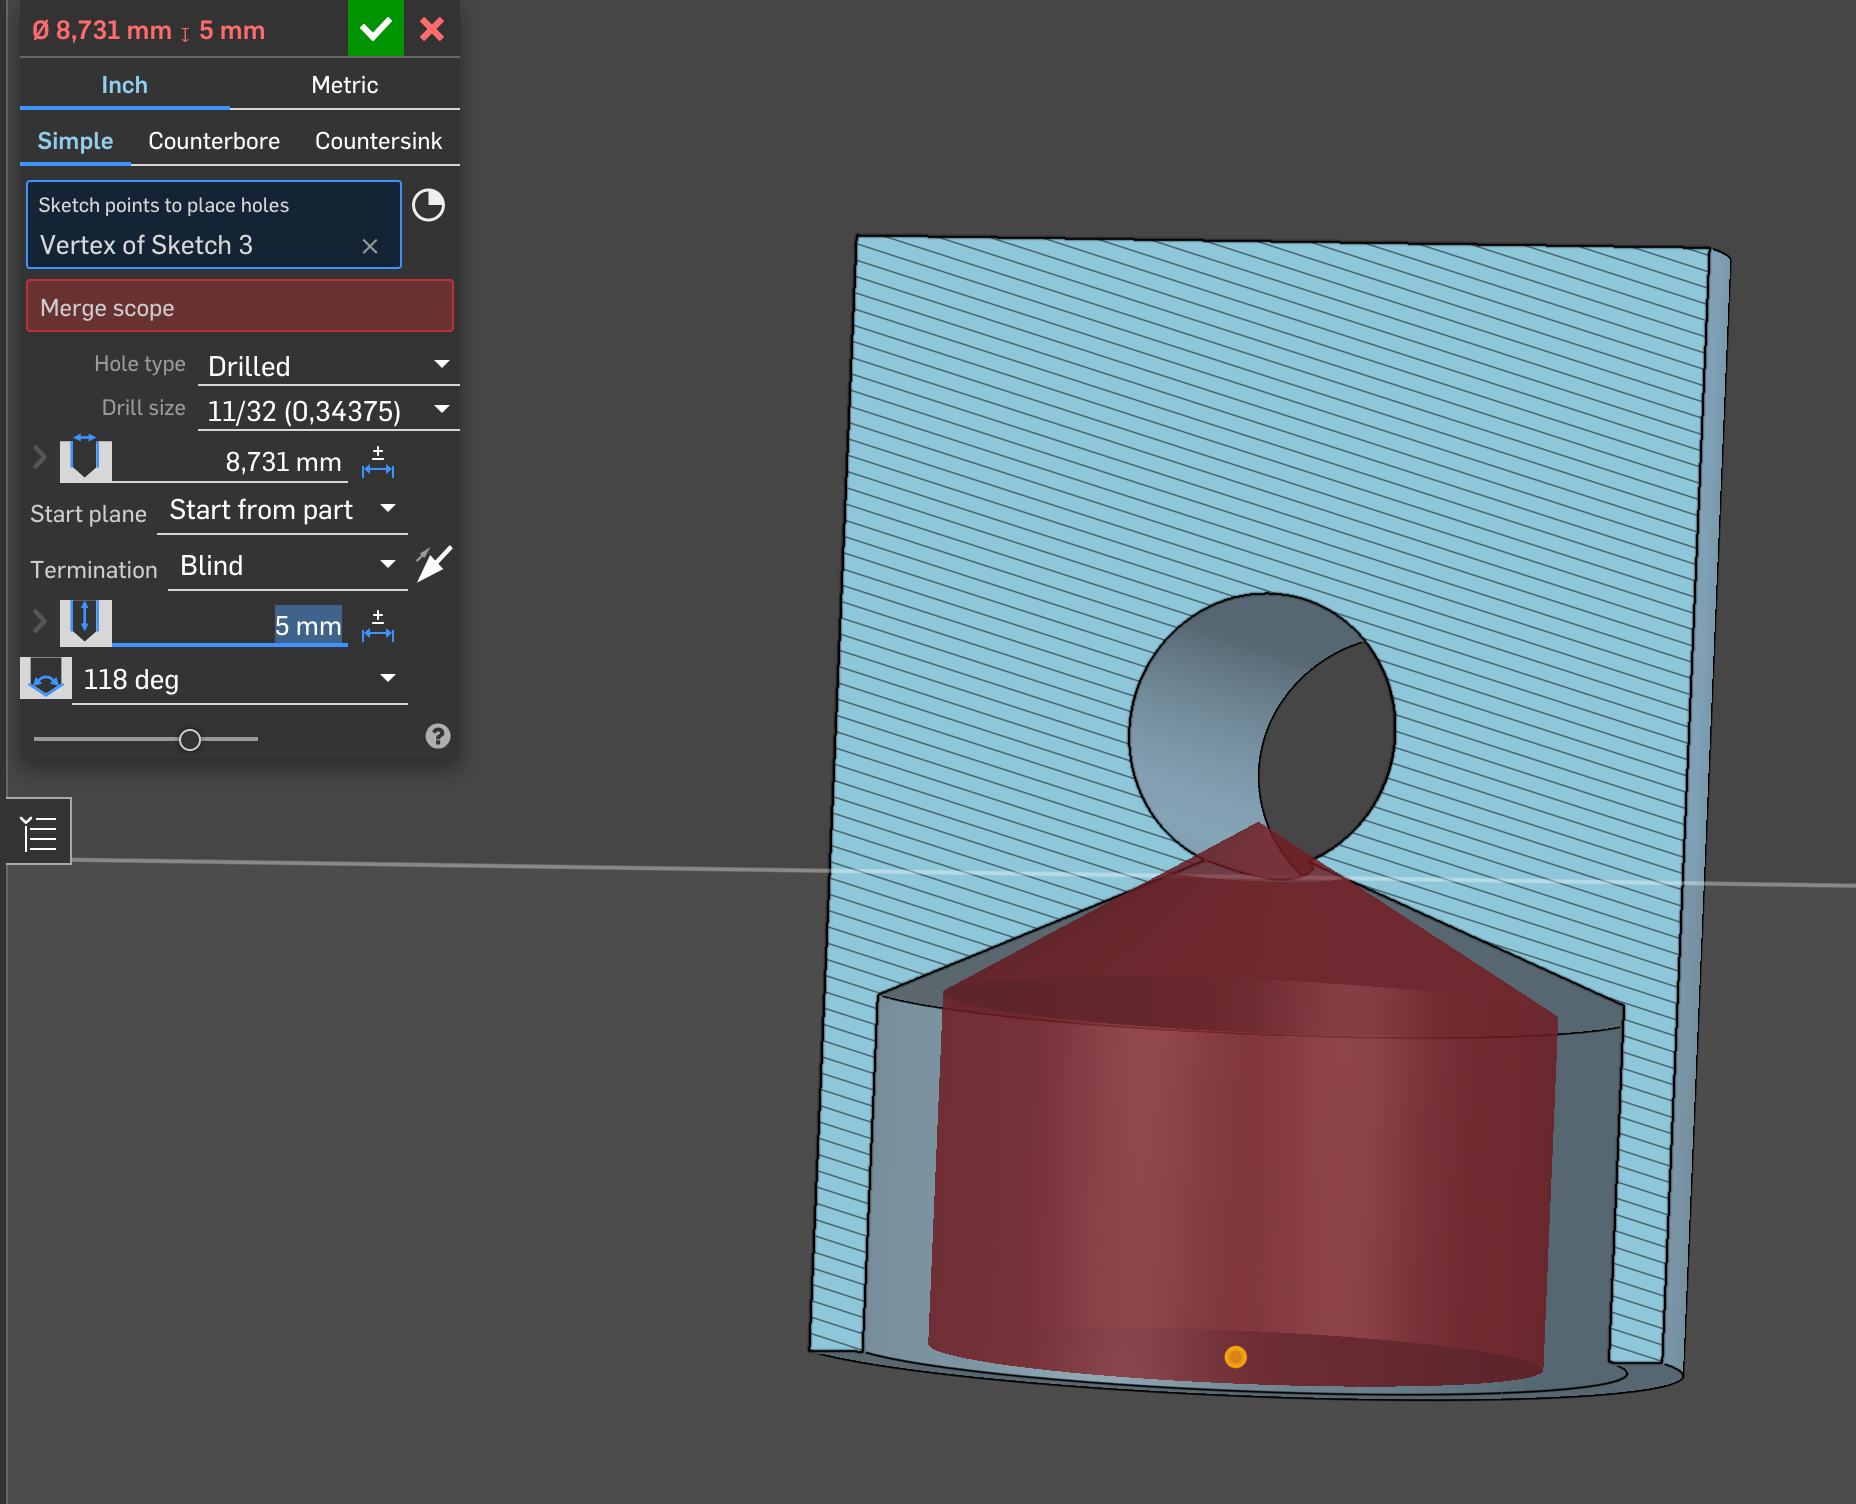Click the tip angle icon
The height and width of the screenshot is (1504, 1856).
coord(46,679)
